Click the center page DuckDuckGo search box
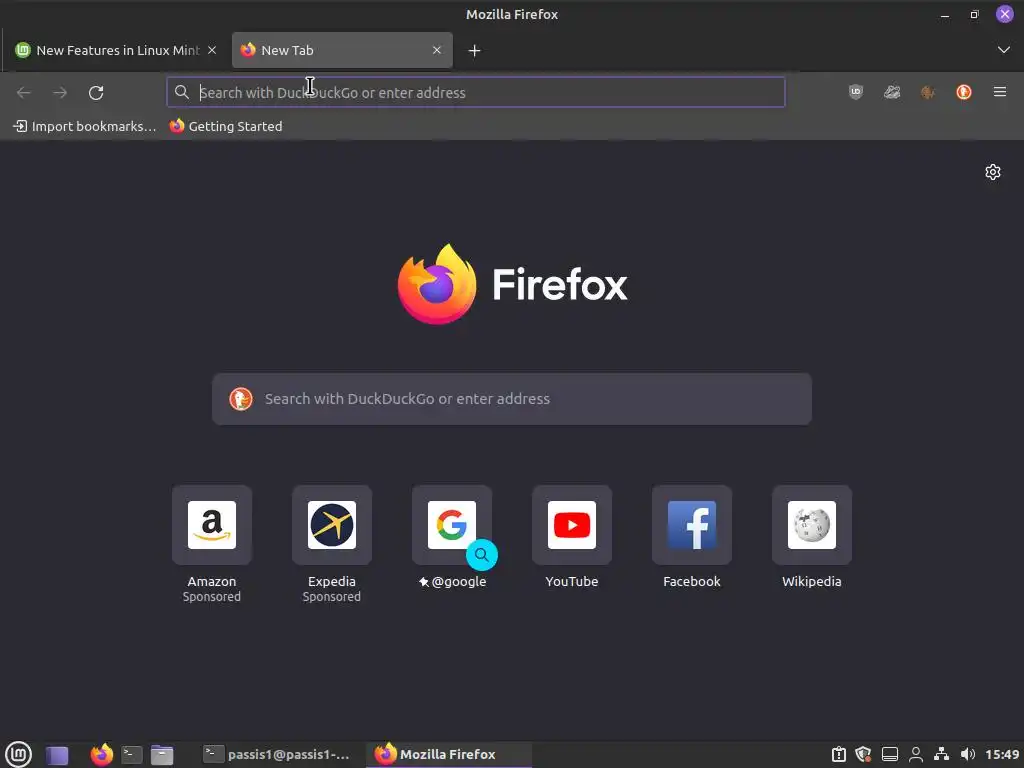Image resolution: width=1024 pixels, height=768 pixels. pos(512,399)
